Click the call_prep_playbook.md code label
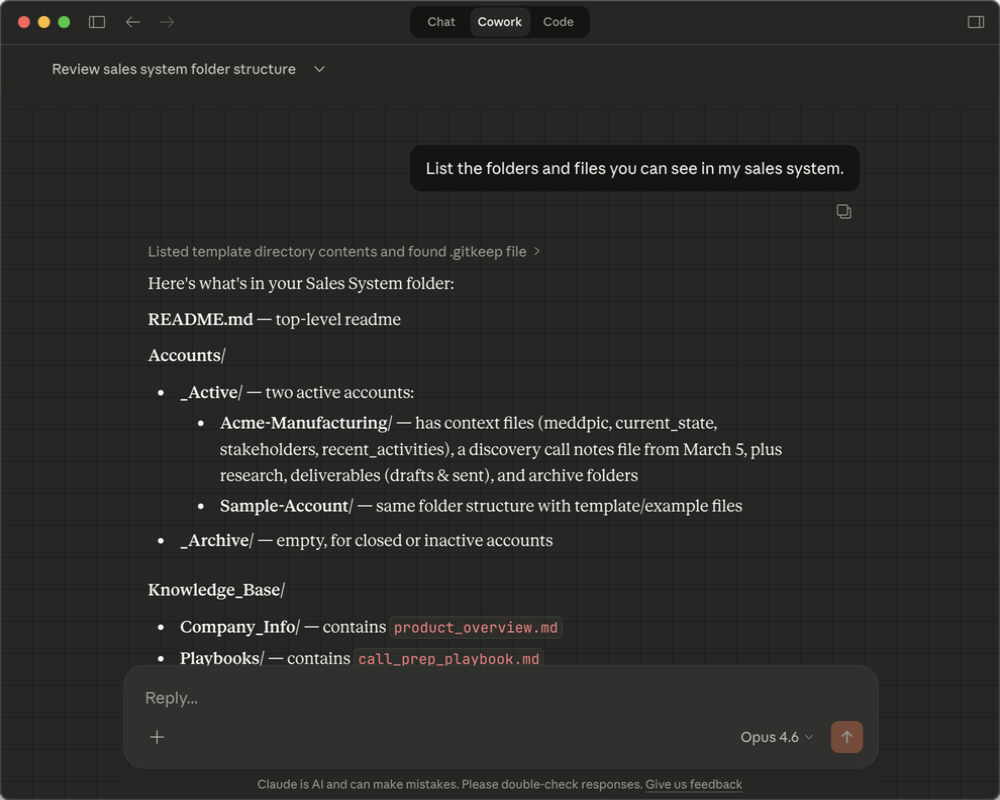 (449, 658)
